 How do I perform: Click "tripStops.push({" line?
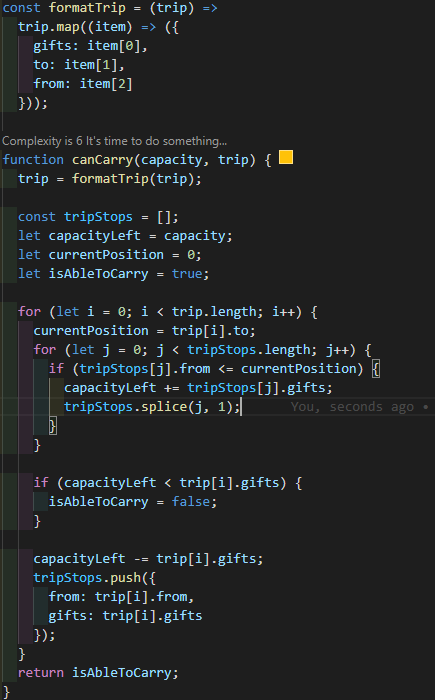95,578
